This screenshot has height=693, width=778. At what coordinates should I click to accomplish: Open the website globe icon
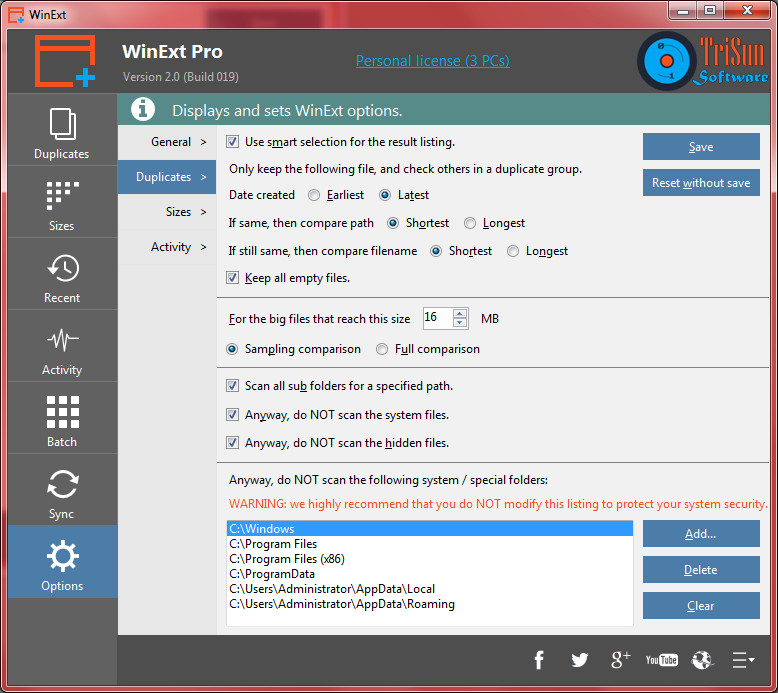pyautogui.click(x=702, y=660)
